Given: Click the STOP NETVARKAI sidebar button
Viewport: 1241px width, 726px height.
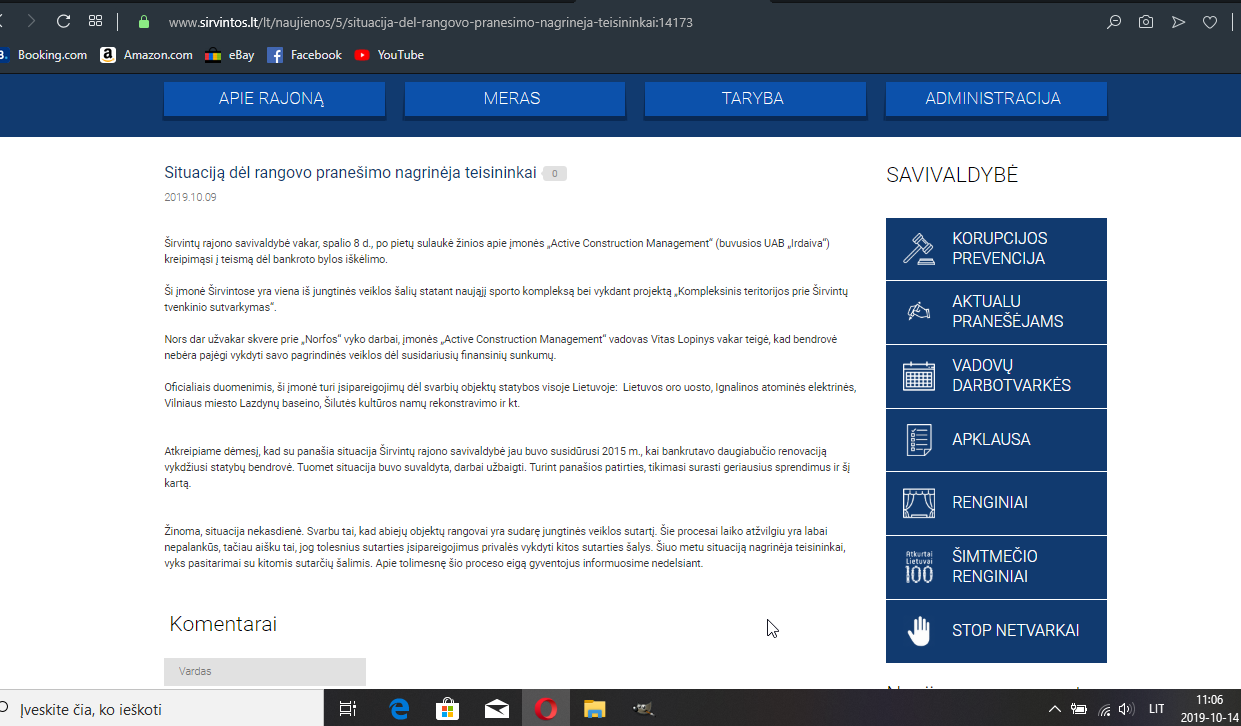Looking at the screenshot, I should tap(996, 631).
